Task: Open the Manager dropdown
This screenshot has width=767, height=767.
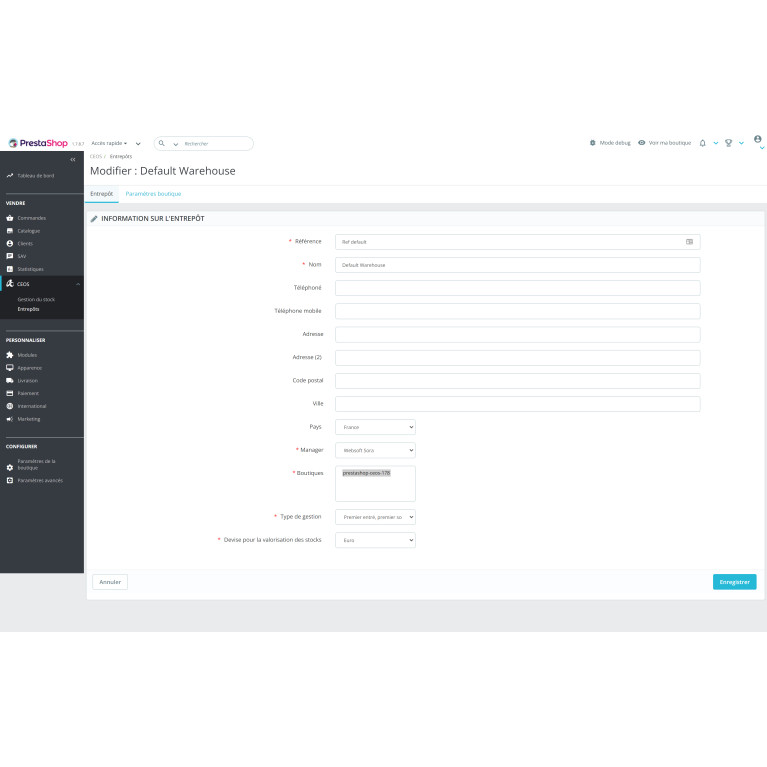Action: [374, 450]
